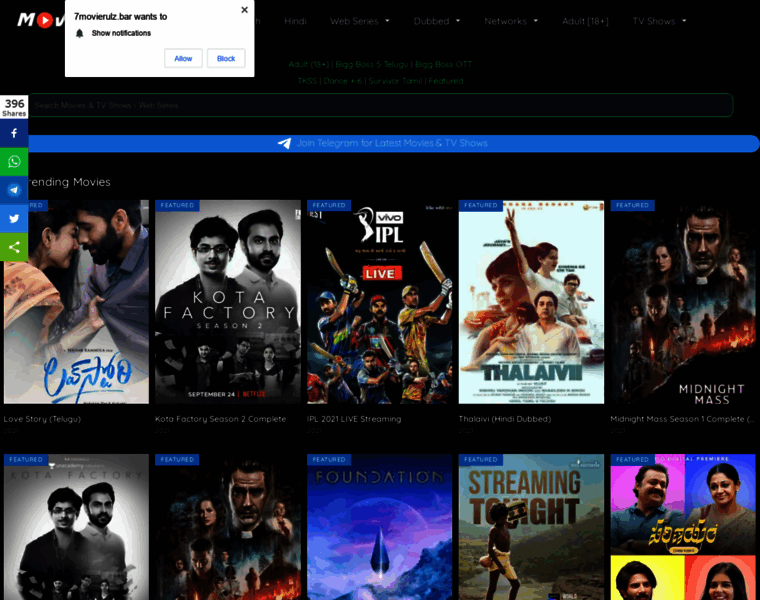Open the second-row Kota Factory poster
Image resolution: width=760 pixels, height=600 pixels.
[76, 527]
